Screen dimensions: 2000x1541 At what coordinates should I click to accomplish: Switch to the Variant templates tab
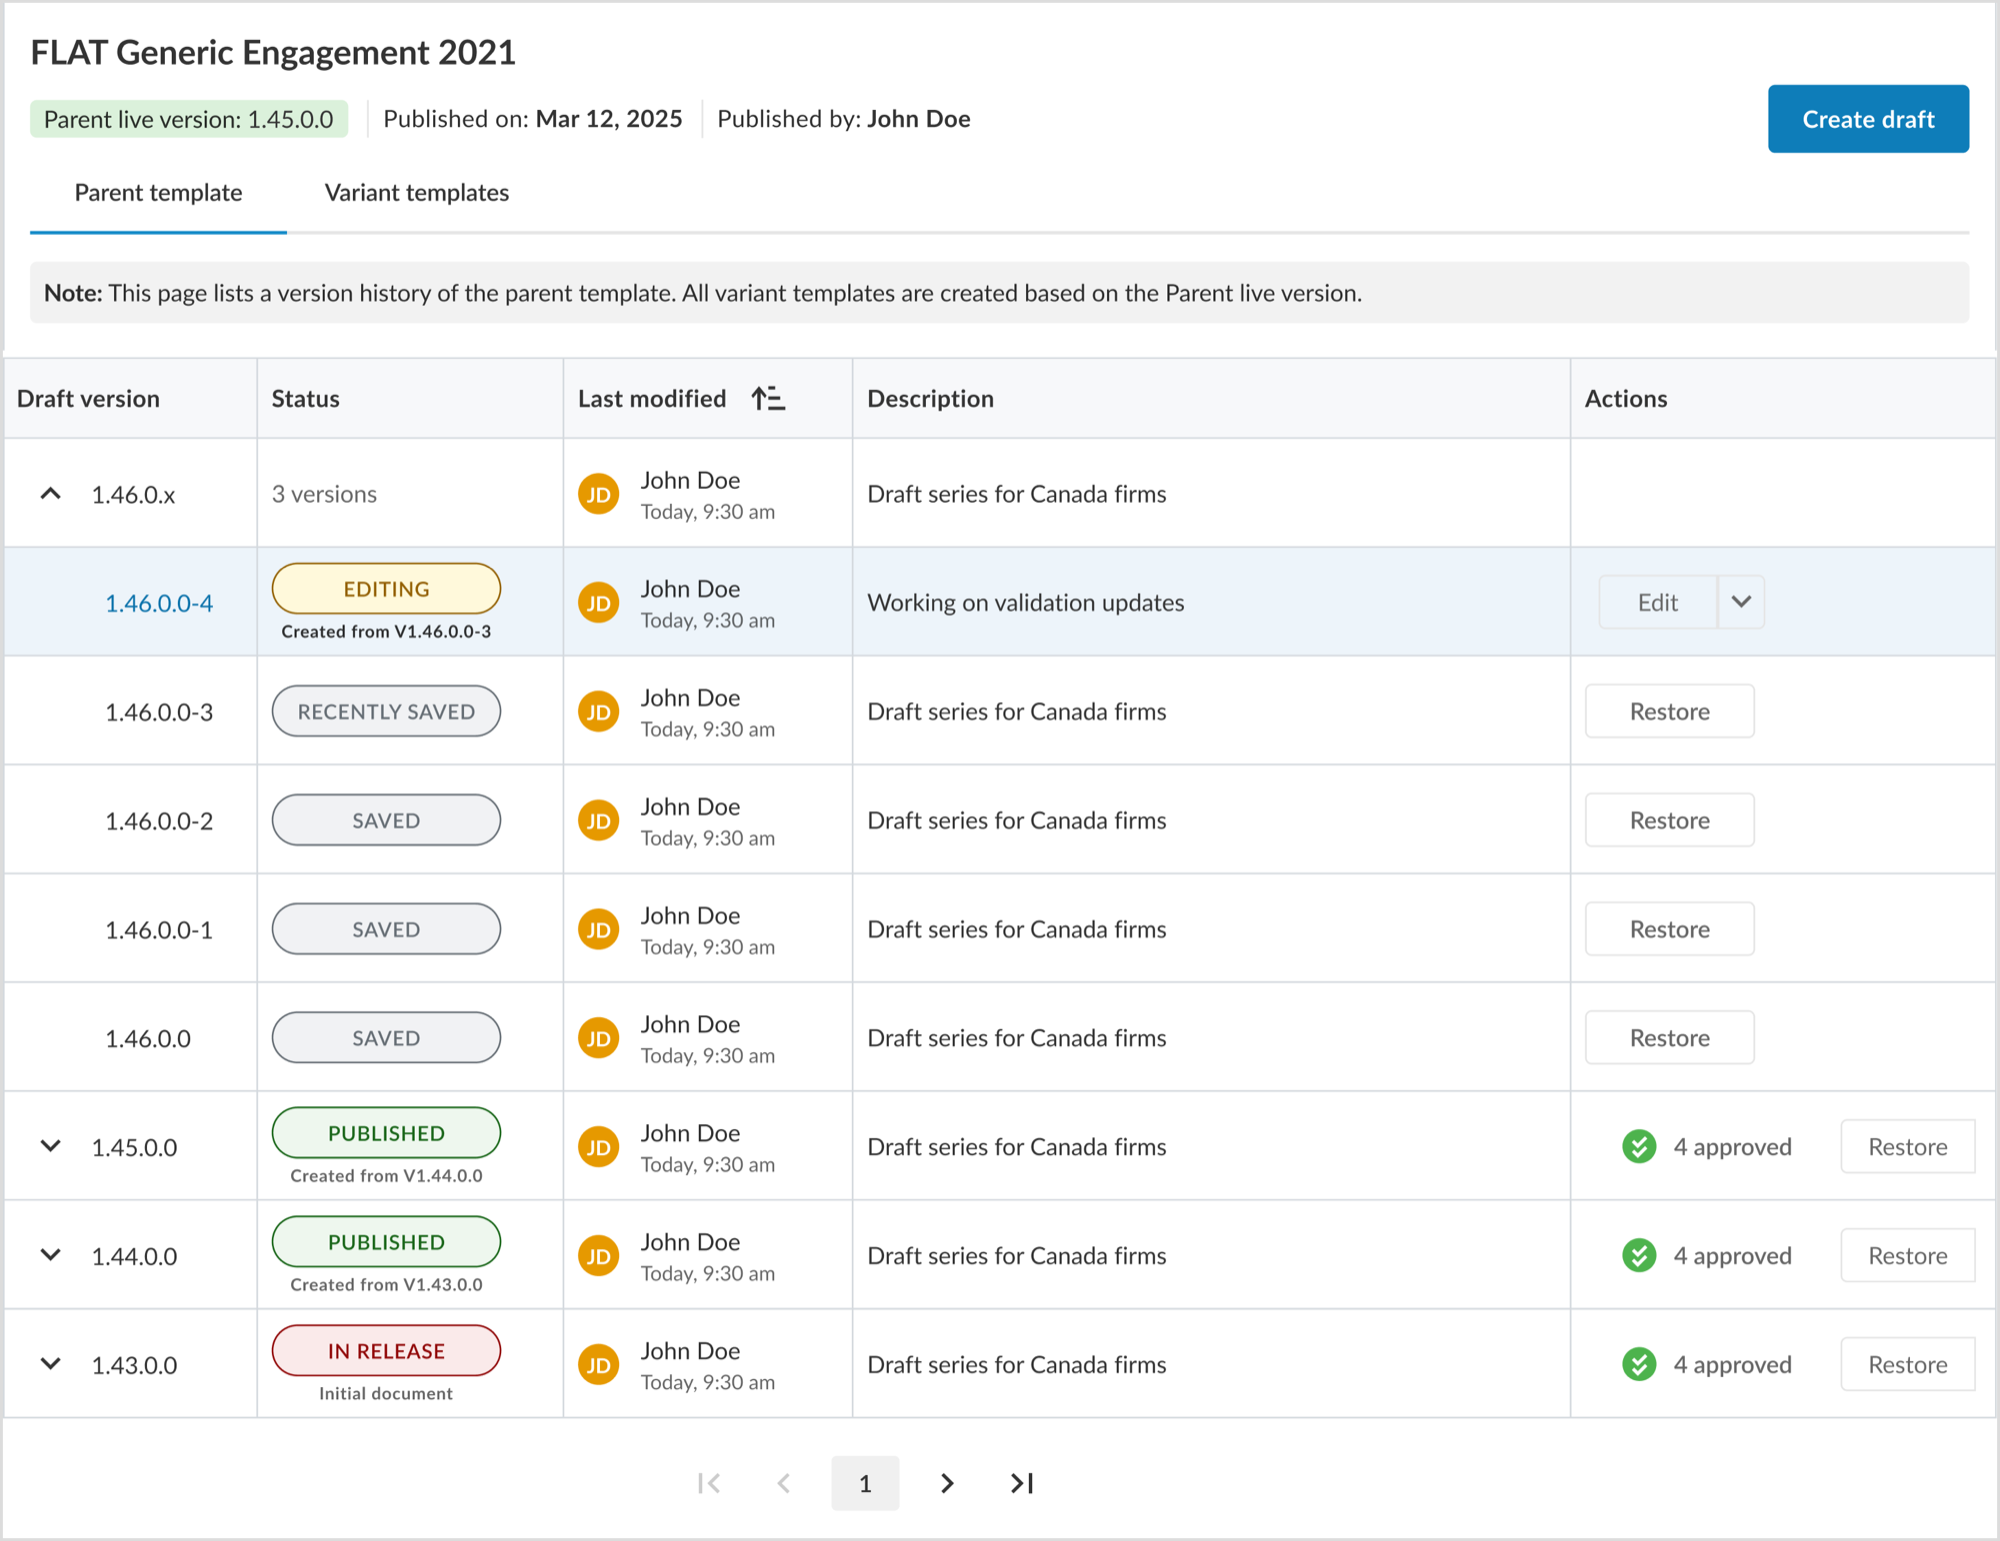tap(417, 193)
